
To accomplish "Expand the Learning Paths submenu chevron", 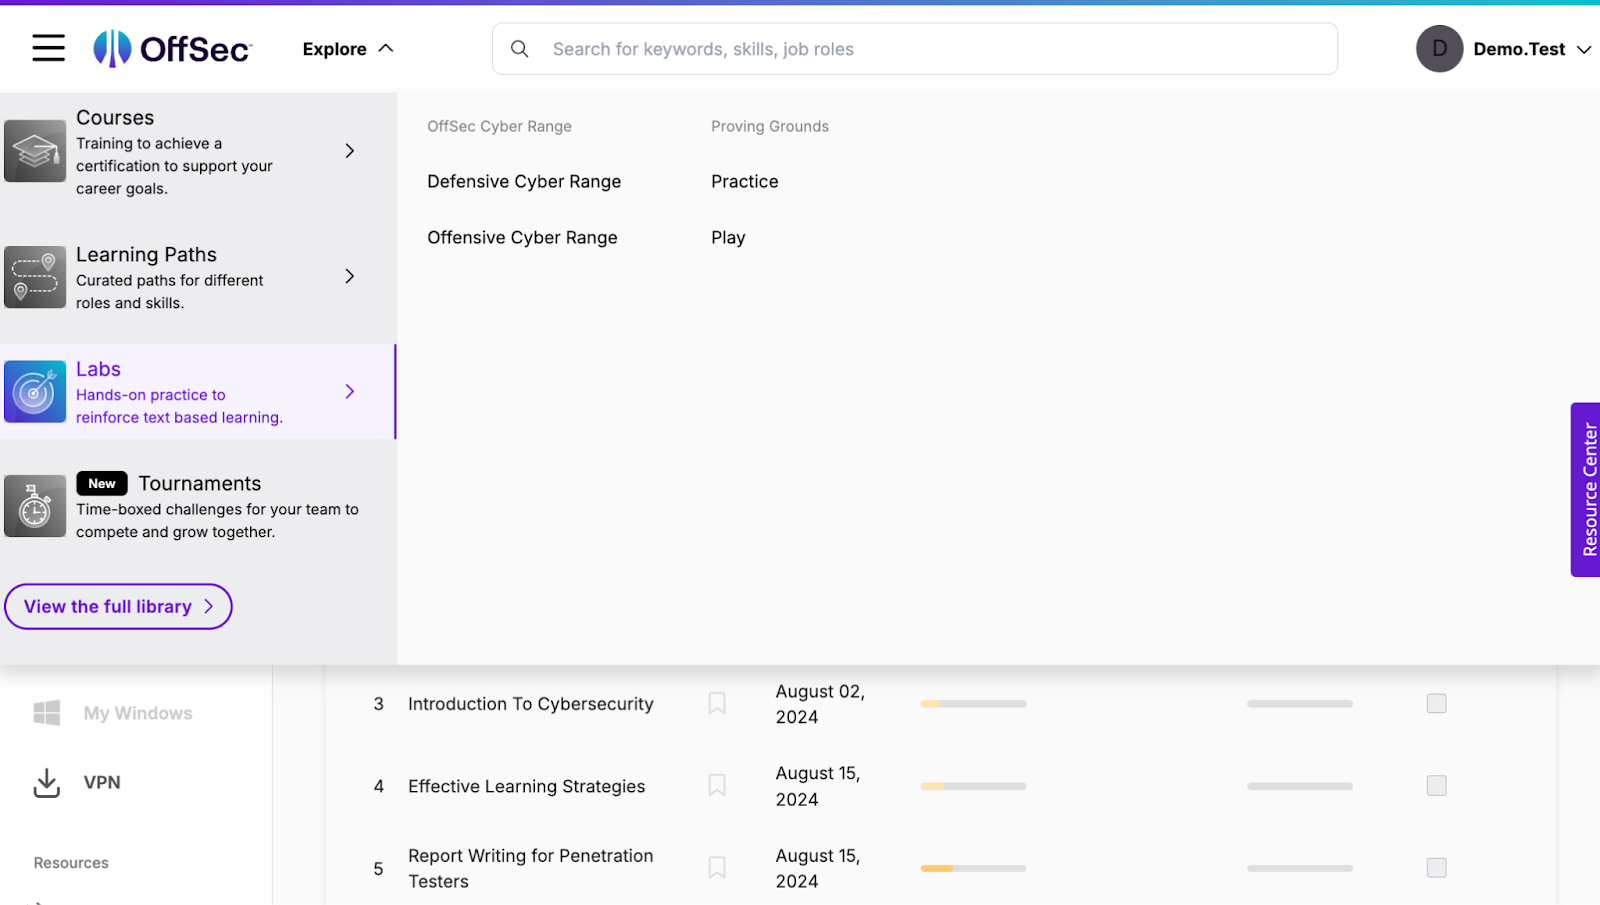I will (x=350, y=276).
